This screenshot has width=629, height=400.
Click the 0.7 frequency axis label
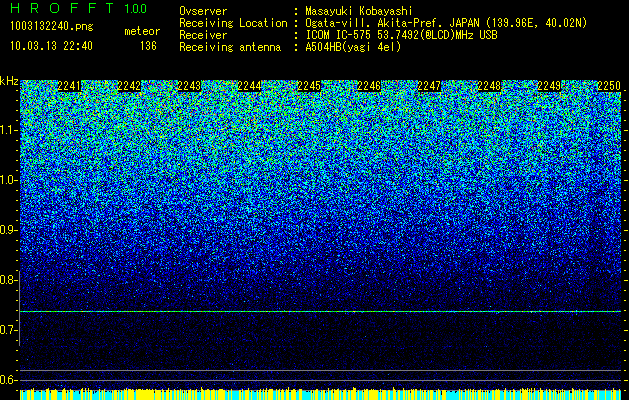[8, 330]
